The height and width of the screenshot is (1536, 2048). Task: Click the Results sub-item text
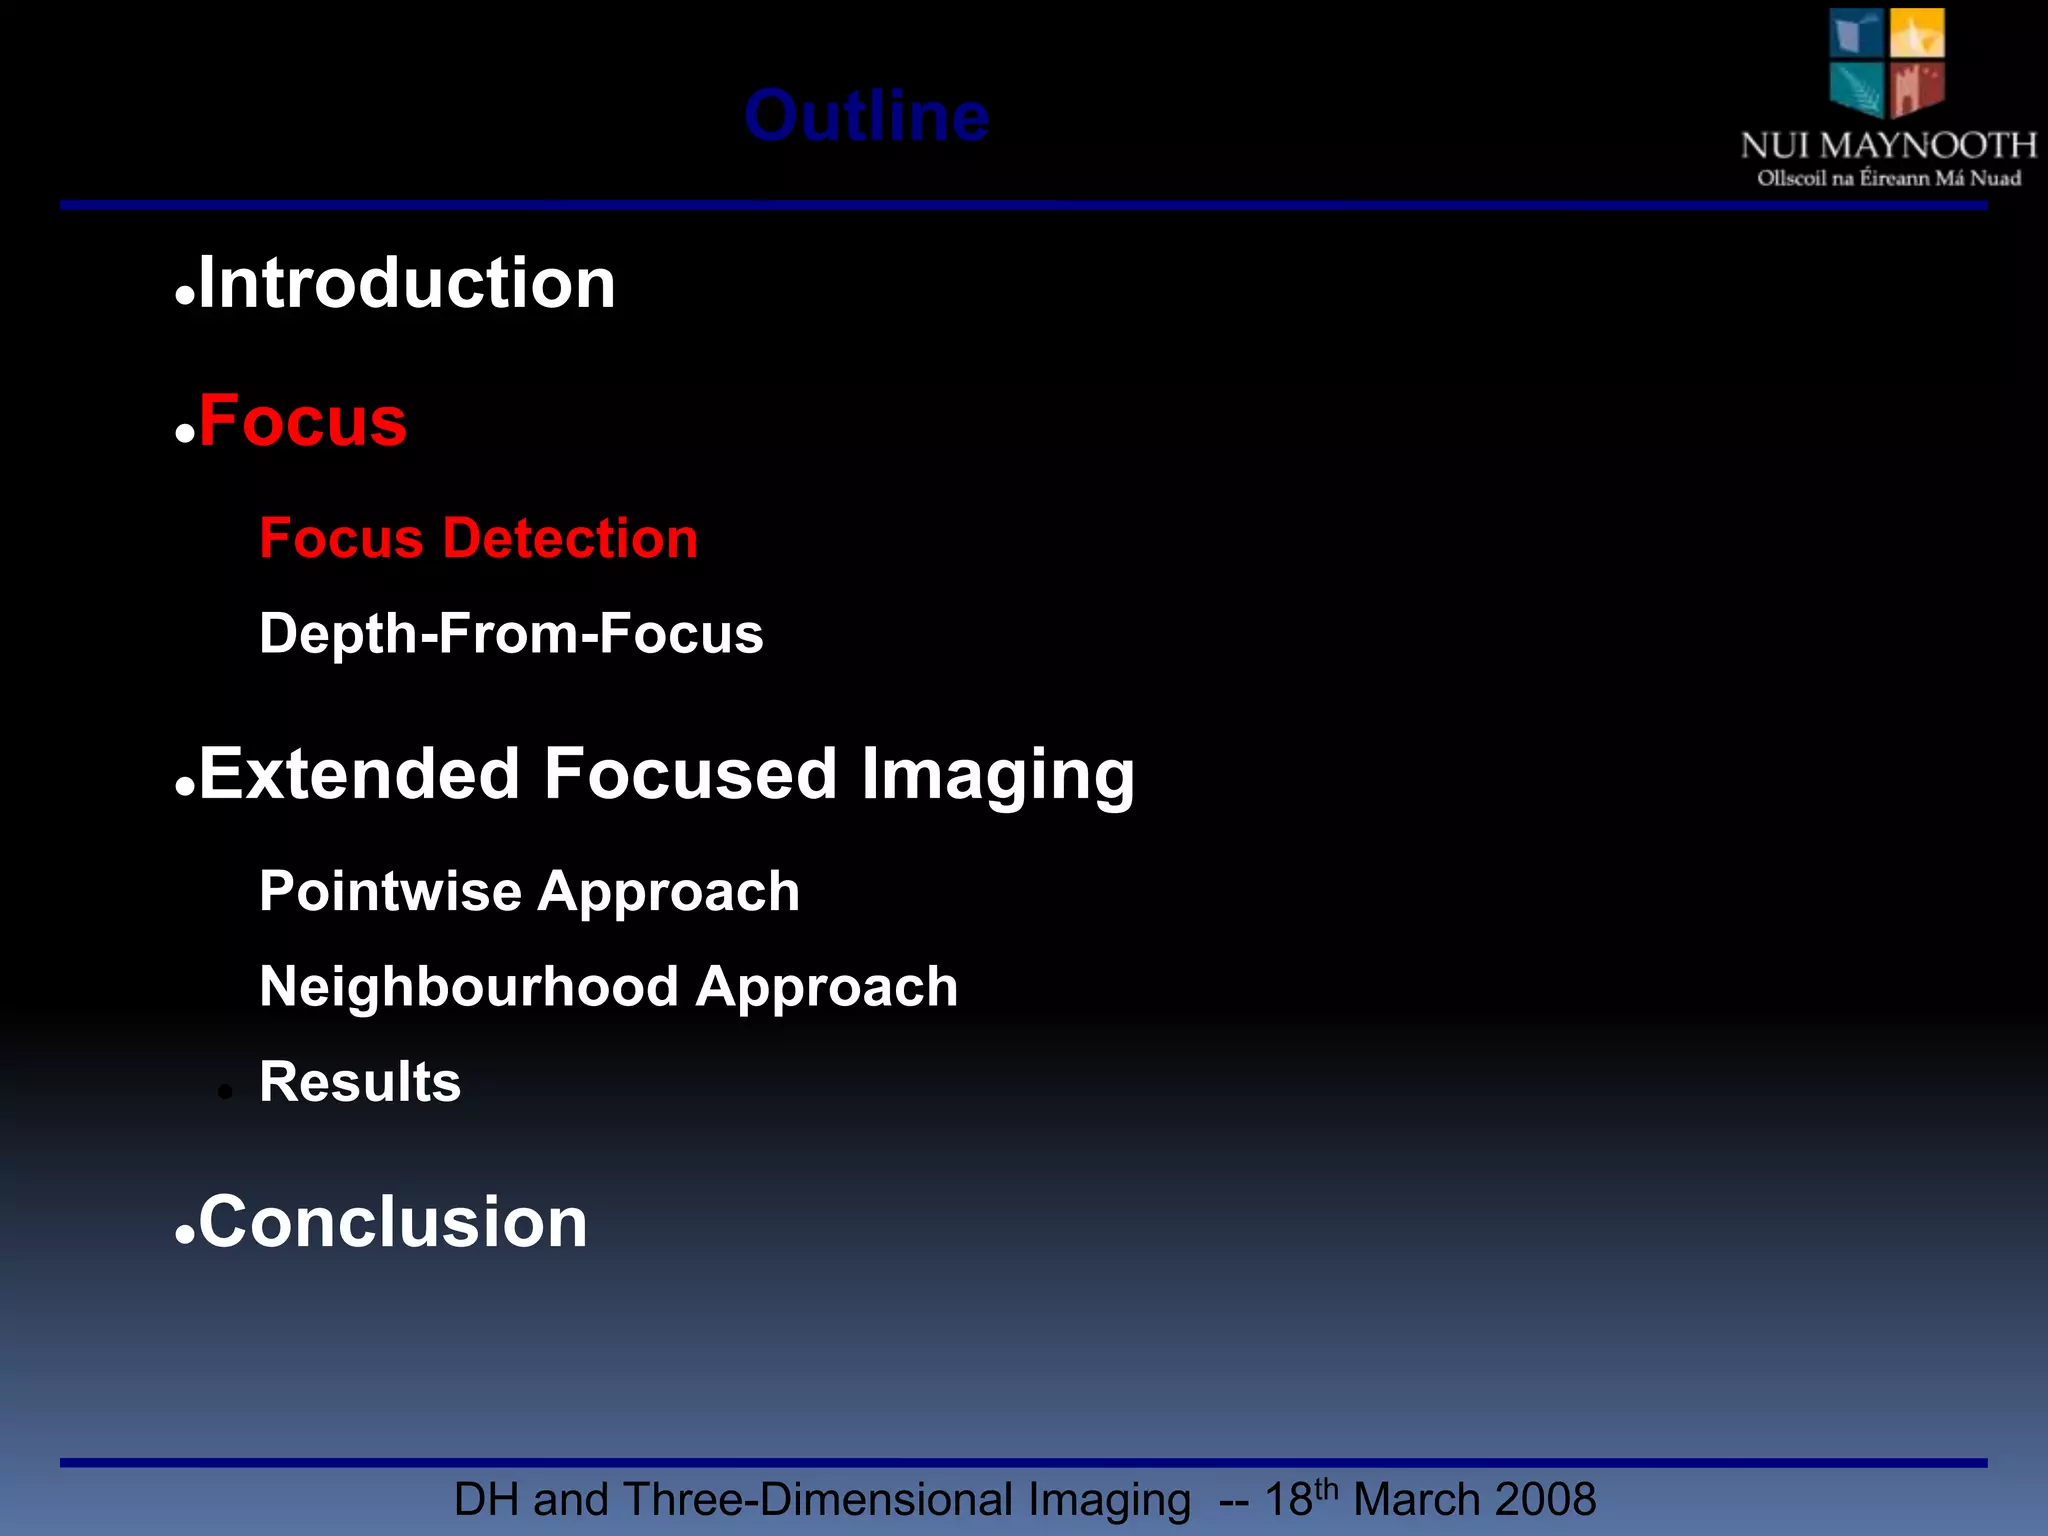pyautogui.click(x=360, y=1082)
